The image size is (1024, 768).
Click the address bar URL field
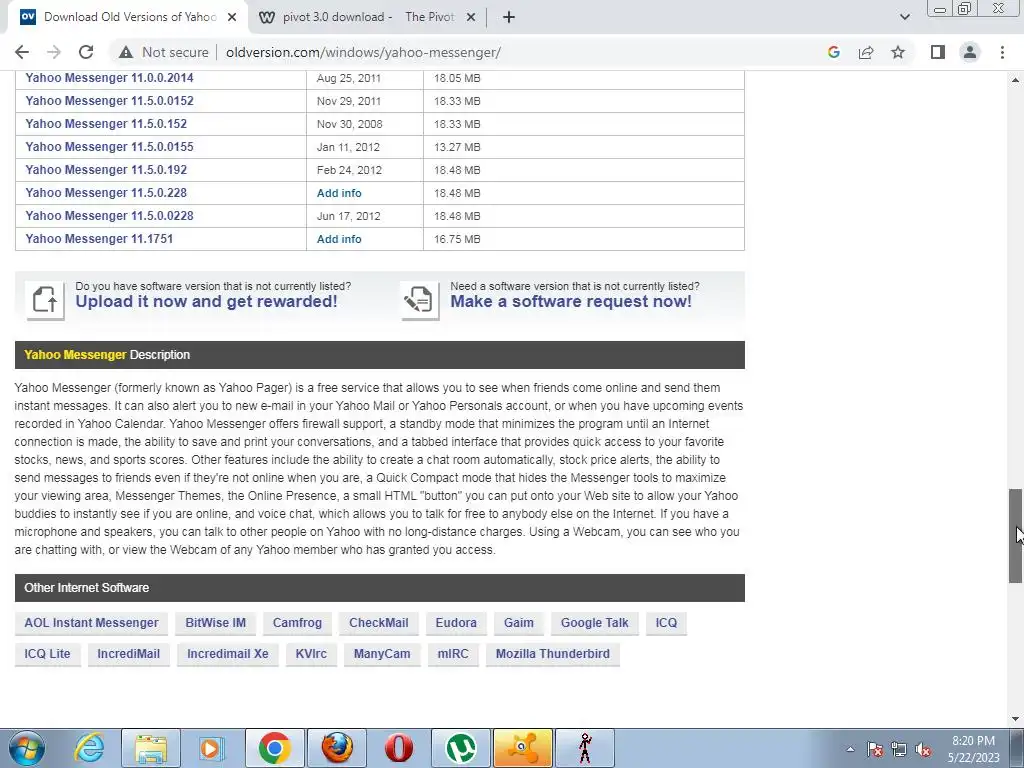(x=363, y=52)
